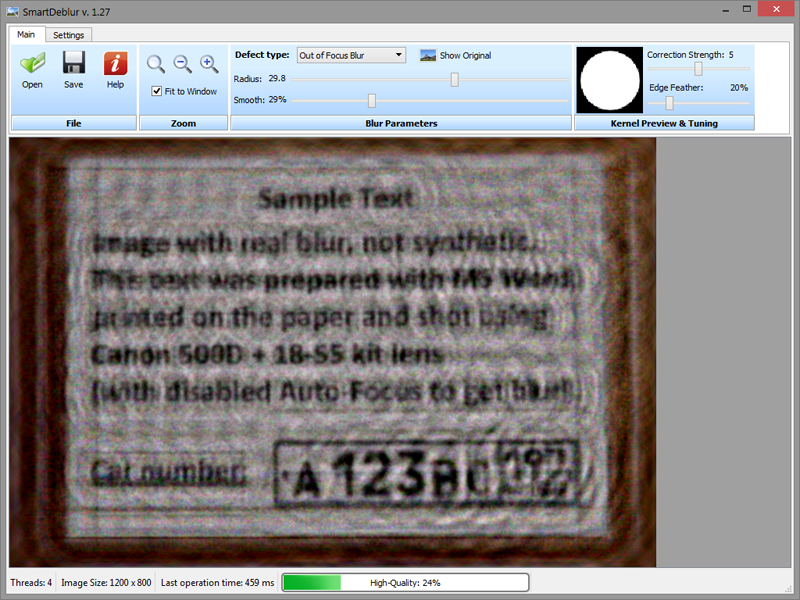
Task: Click the Show Original picture icon
Action: pyautogui.click(x=428, y=56)
